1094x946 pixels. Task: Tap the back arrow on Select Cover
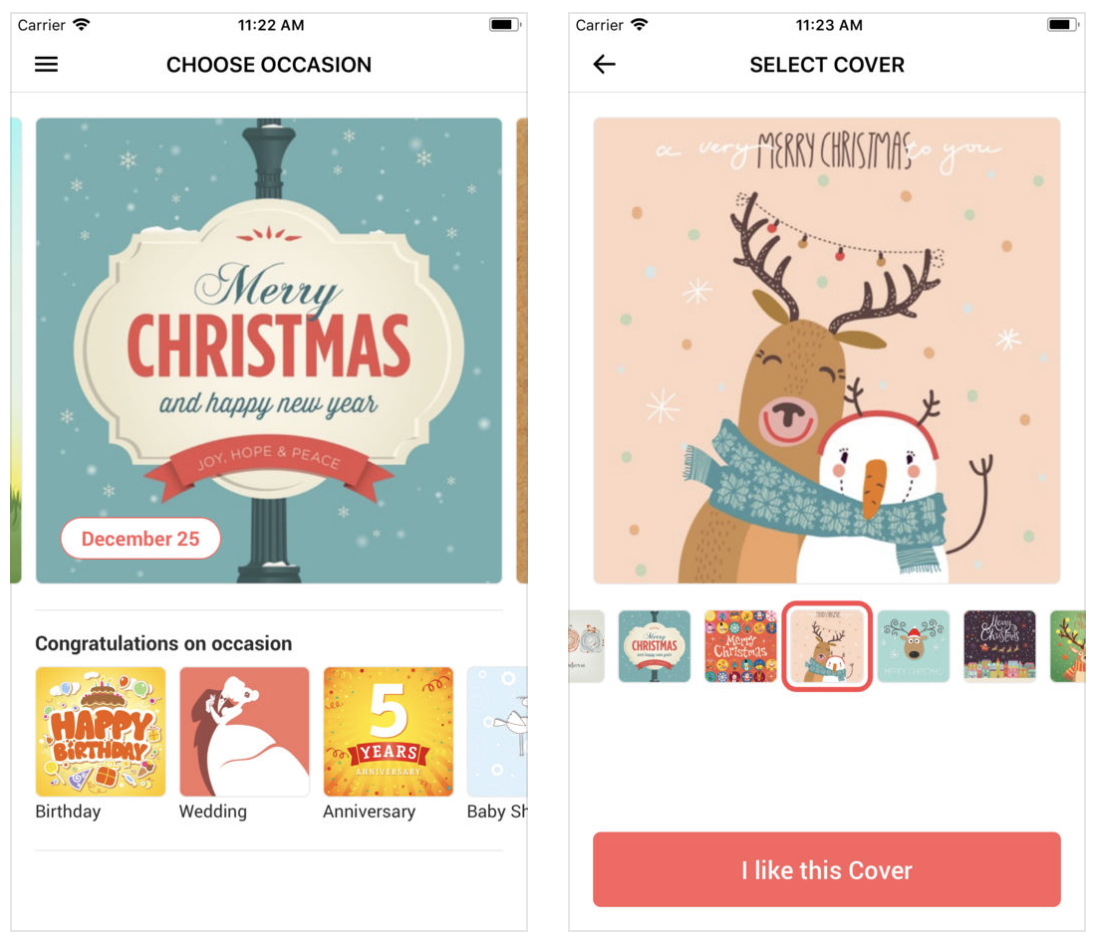604,65
